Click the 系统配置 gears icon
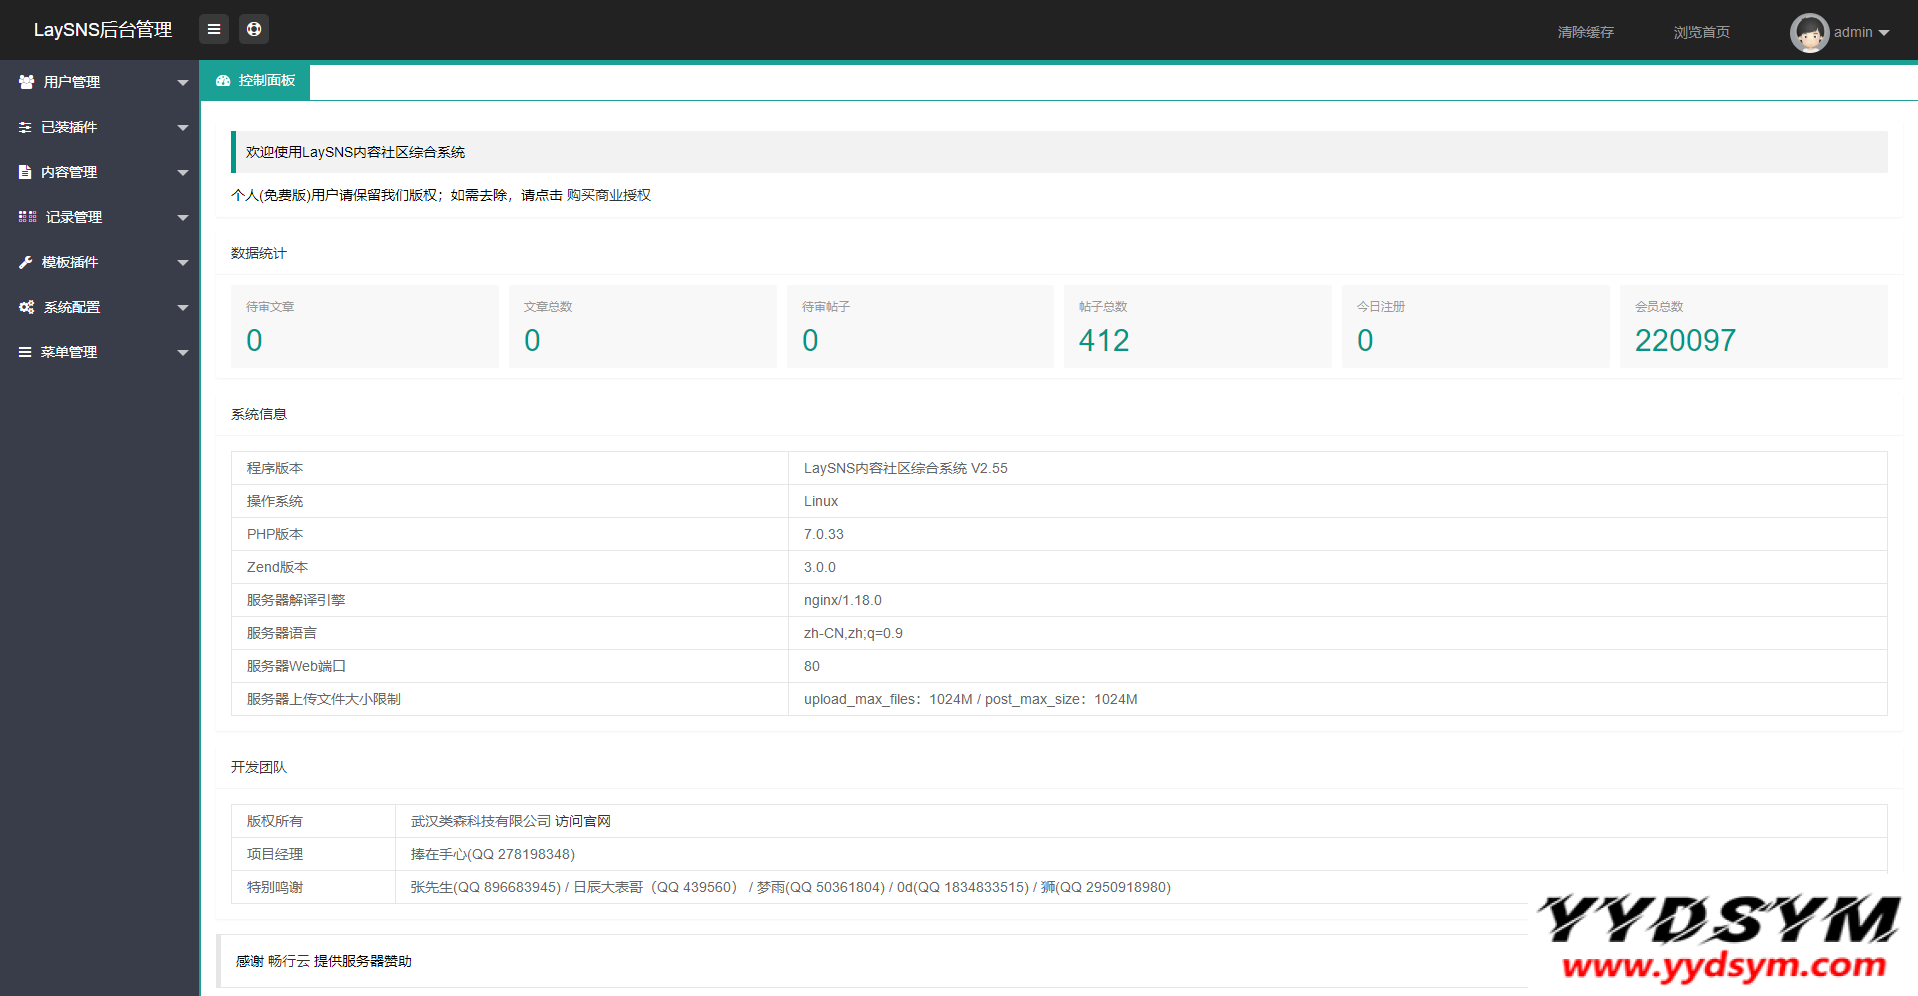 tap(27, 307)
